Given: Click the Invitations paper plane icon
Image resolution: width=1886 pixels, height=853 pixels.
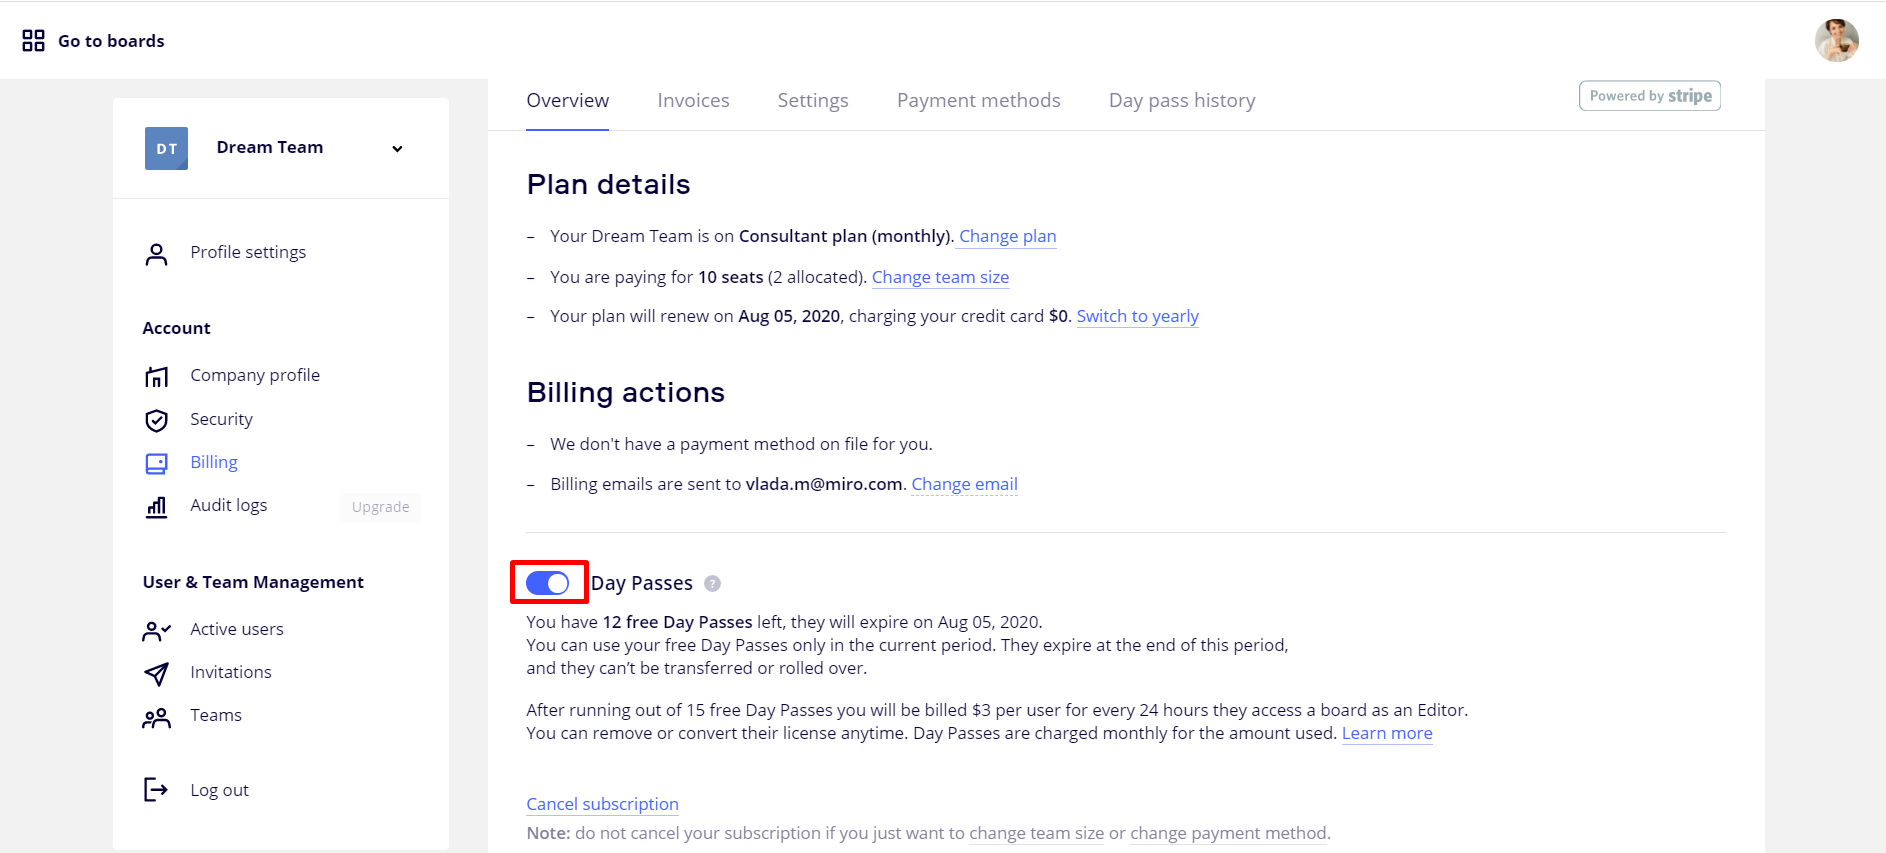Looking at the screenshot, I should [x=156, y=674].
